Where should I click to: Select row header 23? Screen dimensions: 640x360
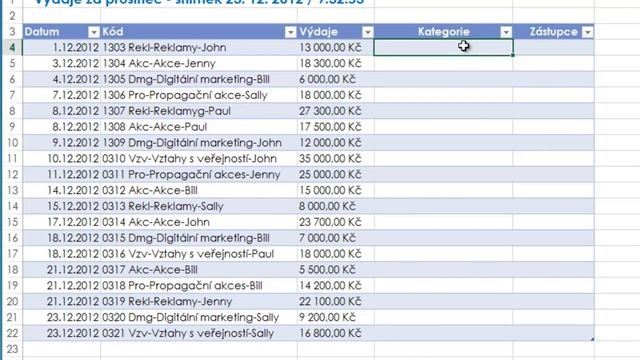[12, 349]
